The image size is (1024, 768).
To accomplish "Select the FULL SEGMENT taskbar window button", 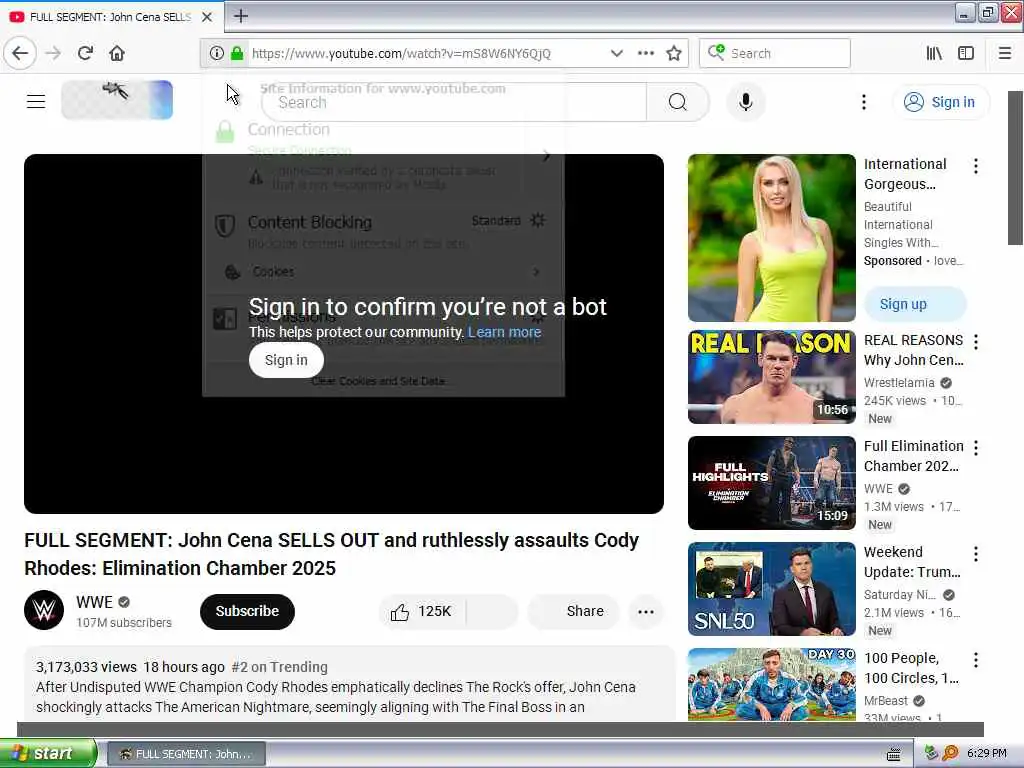I will click(x=186, y=754).
